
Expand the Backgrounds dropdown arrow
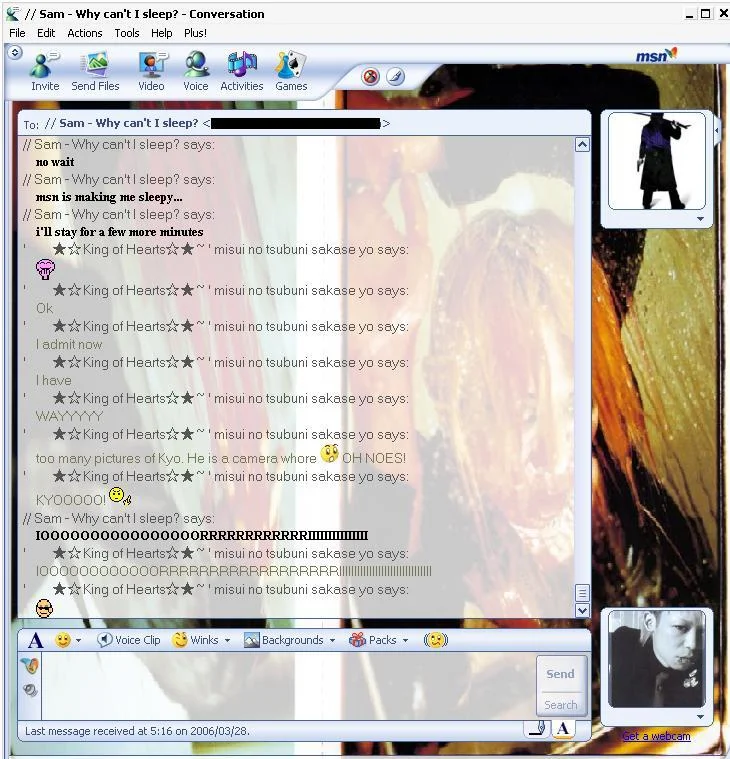(332, 640)
